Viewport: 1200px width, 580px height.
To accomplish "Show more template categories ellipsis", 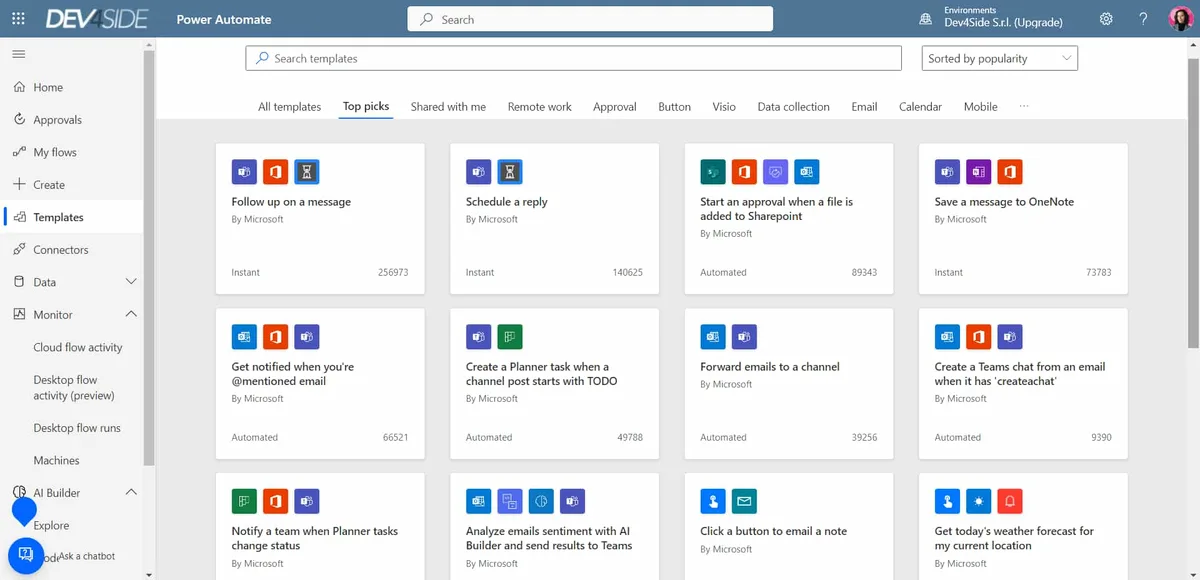I will (x=1024, y=106).
